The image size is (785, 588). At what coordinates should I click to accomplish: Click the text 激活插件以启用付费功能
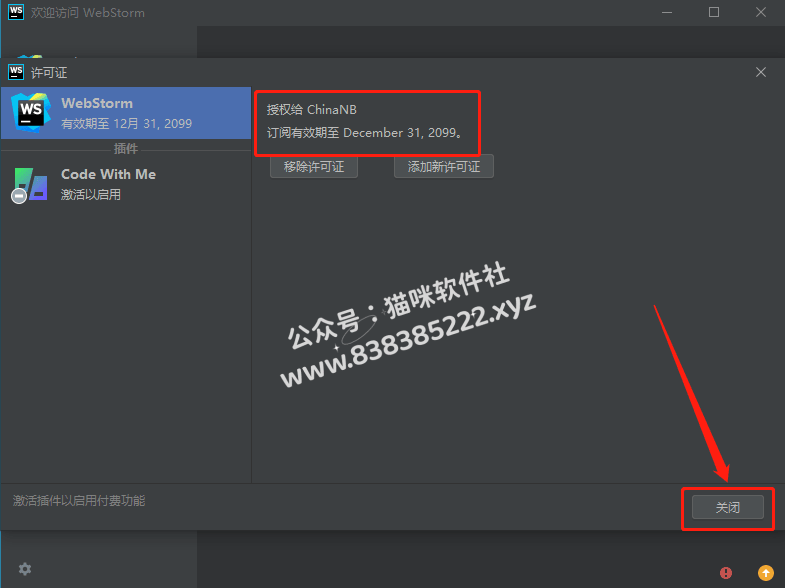[79, 500]
